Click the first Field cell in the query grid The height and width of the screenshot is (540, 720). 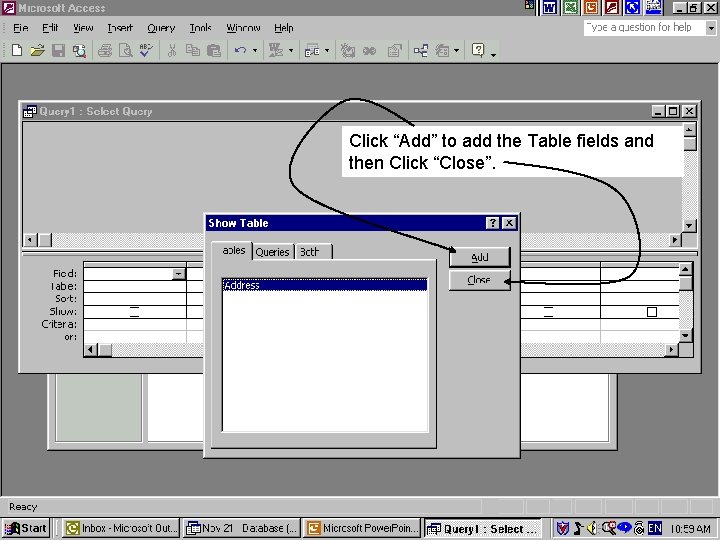[x=135, y=274]
